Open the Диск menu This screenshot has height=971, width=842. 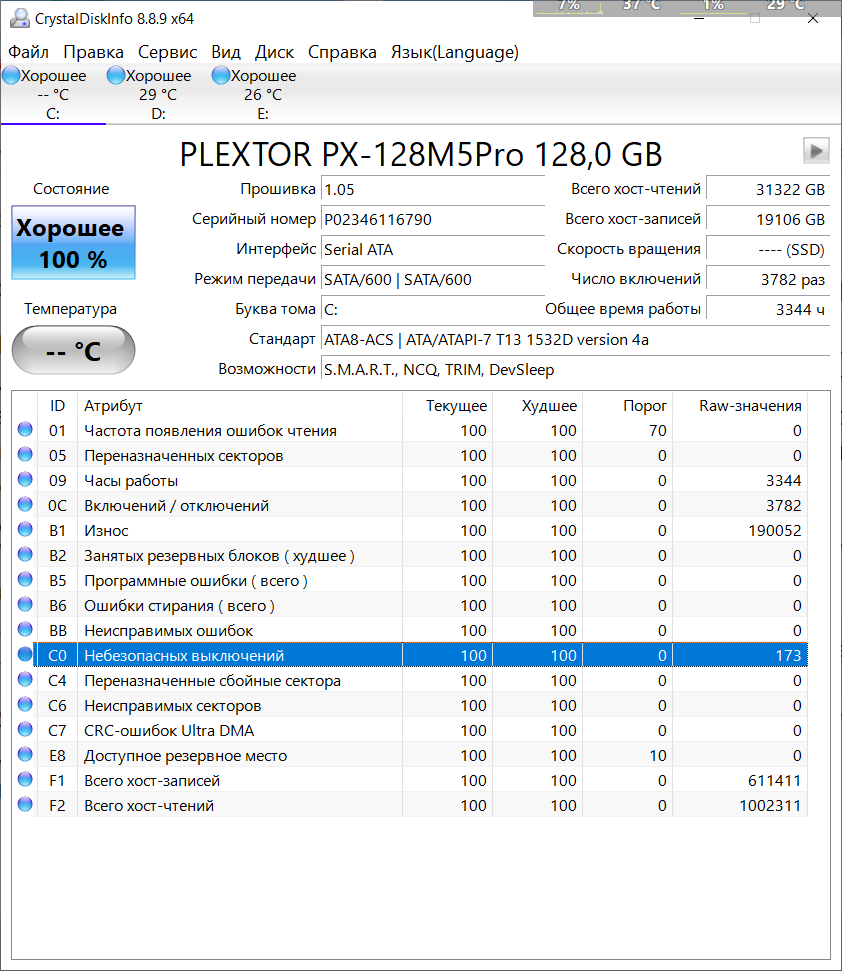tap(274, 52)
